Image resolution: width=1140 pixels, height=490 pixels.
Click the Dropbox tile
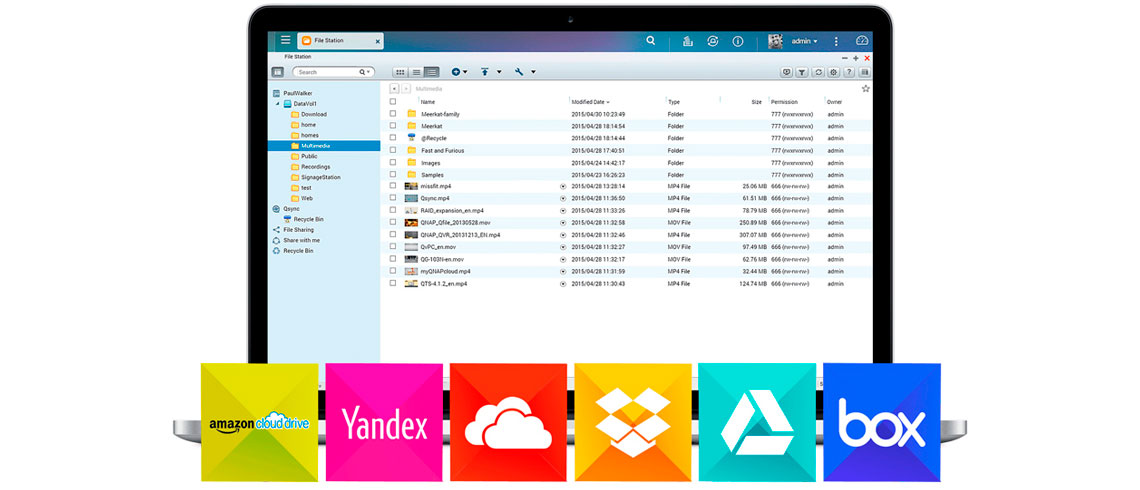[x=633, y=422]
